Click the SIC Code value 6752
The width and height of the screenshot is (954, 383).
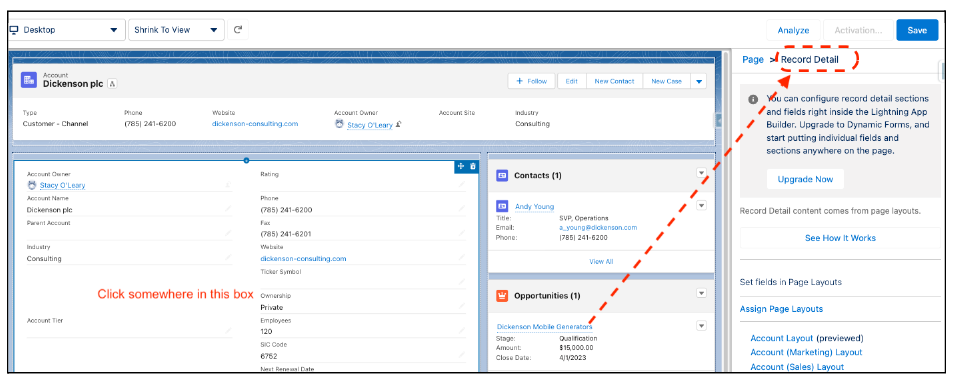269,356
